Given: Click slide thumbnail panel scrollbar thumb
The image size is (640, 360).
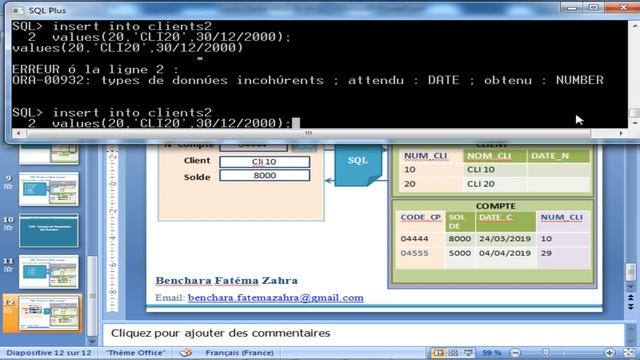Looking at the screenshot, I should click(92, 296).
